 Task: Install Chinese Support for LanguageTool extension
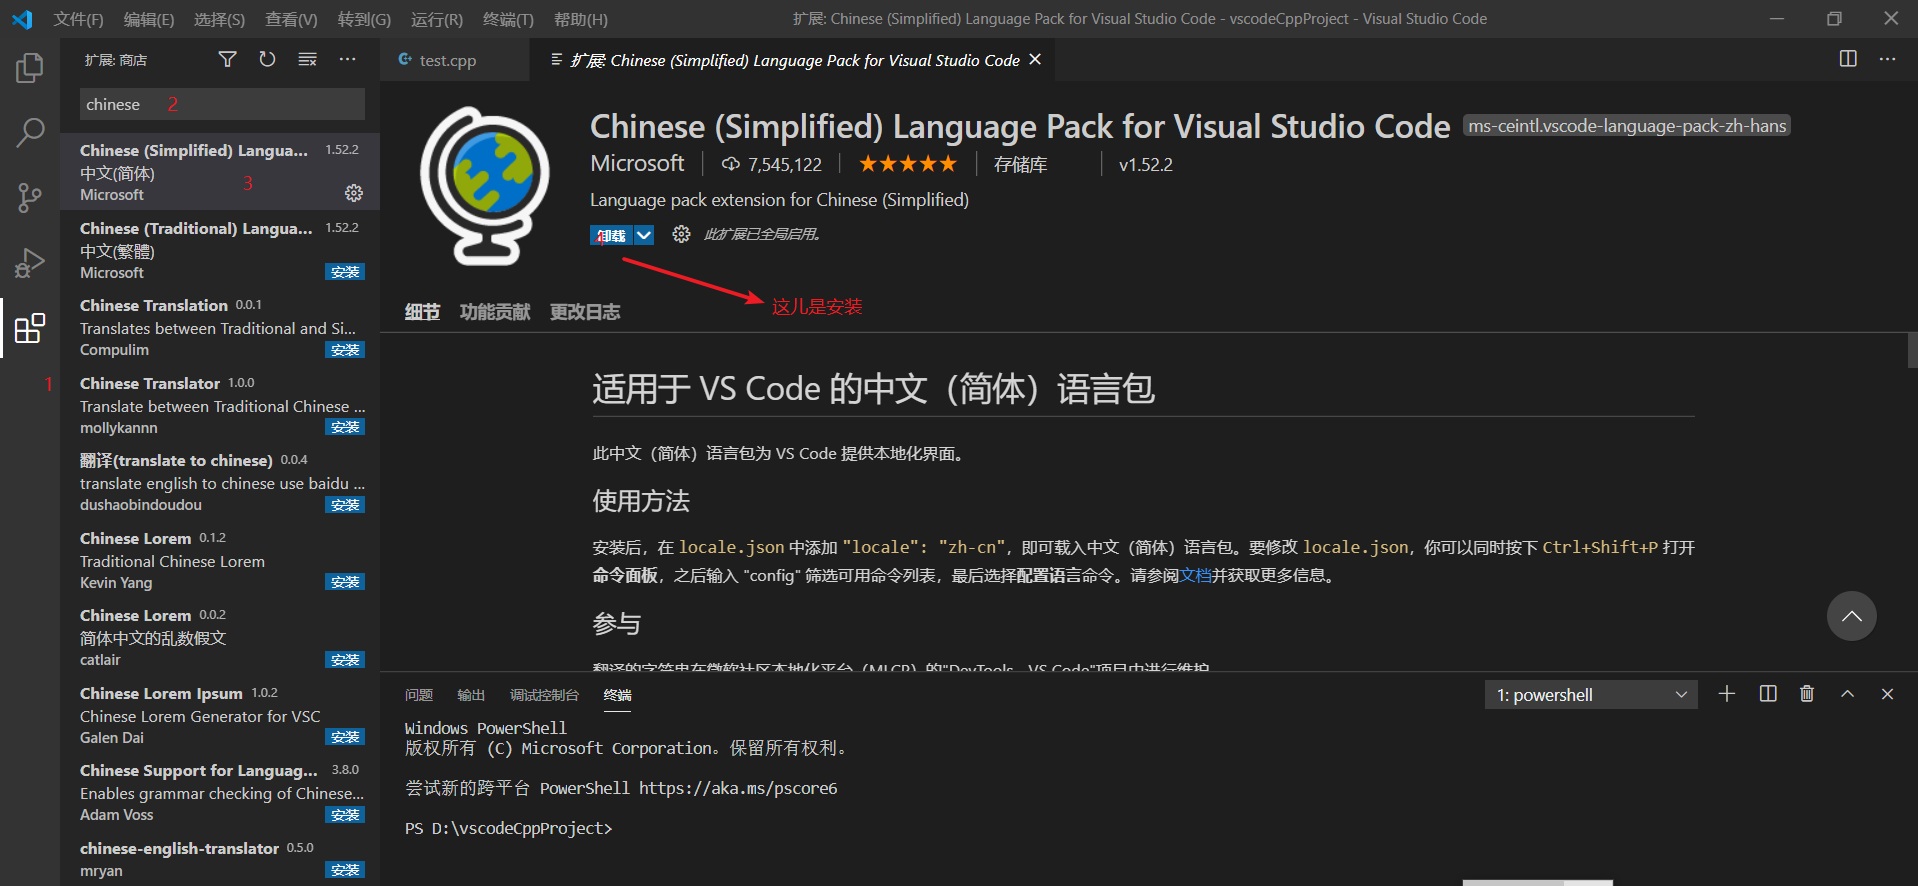tap(345, 815)
